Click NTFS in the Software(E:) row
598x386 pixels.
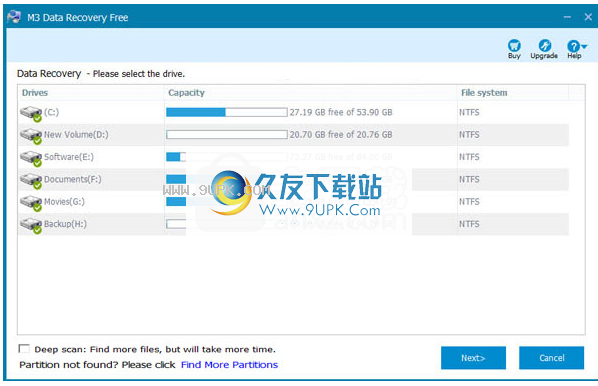(469, 157)
